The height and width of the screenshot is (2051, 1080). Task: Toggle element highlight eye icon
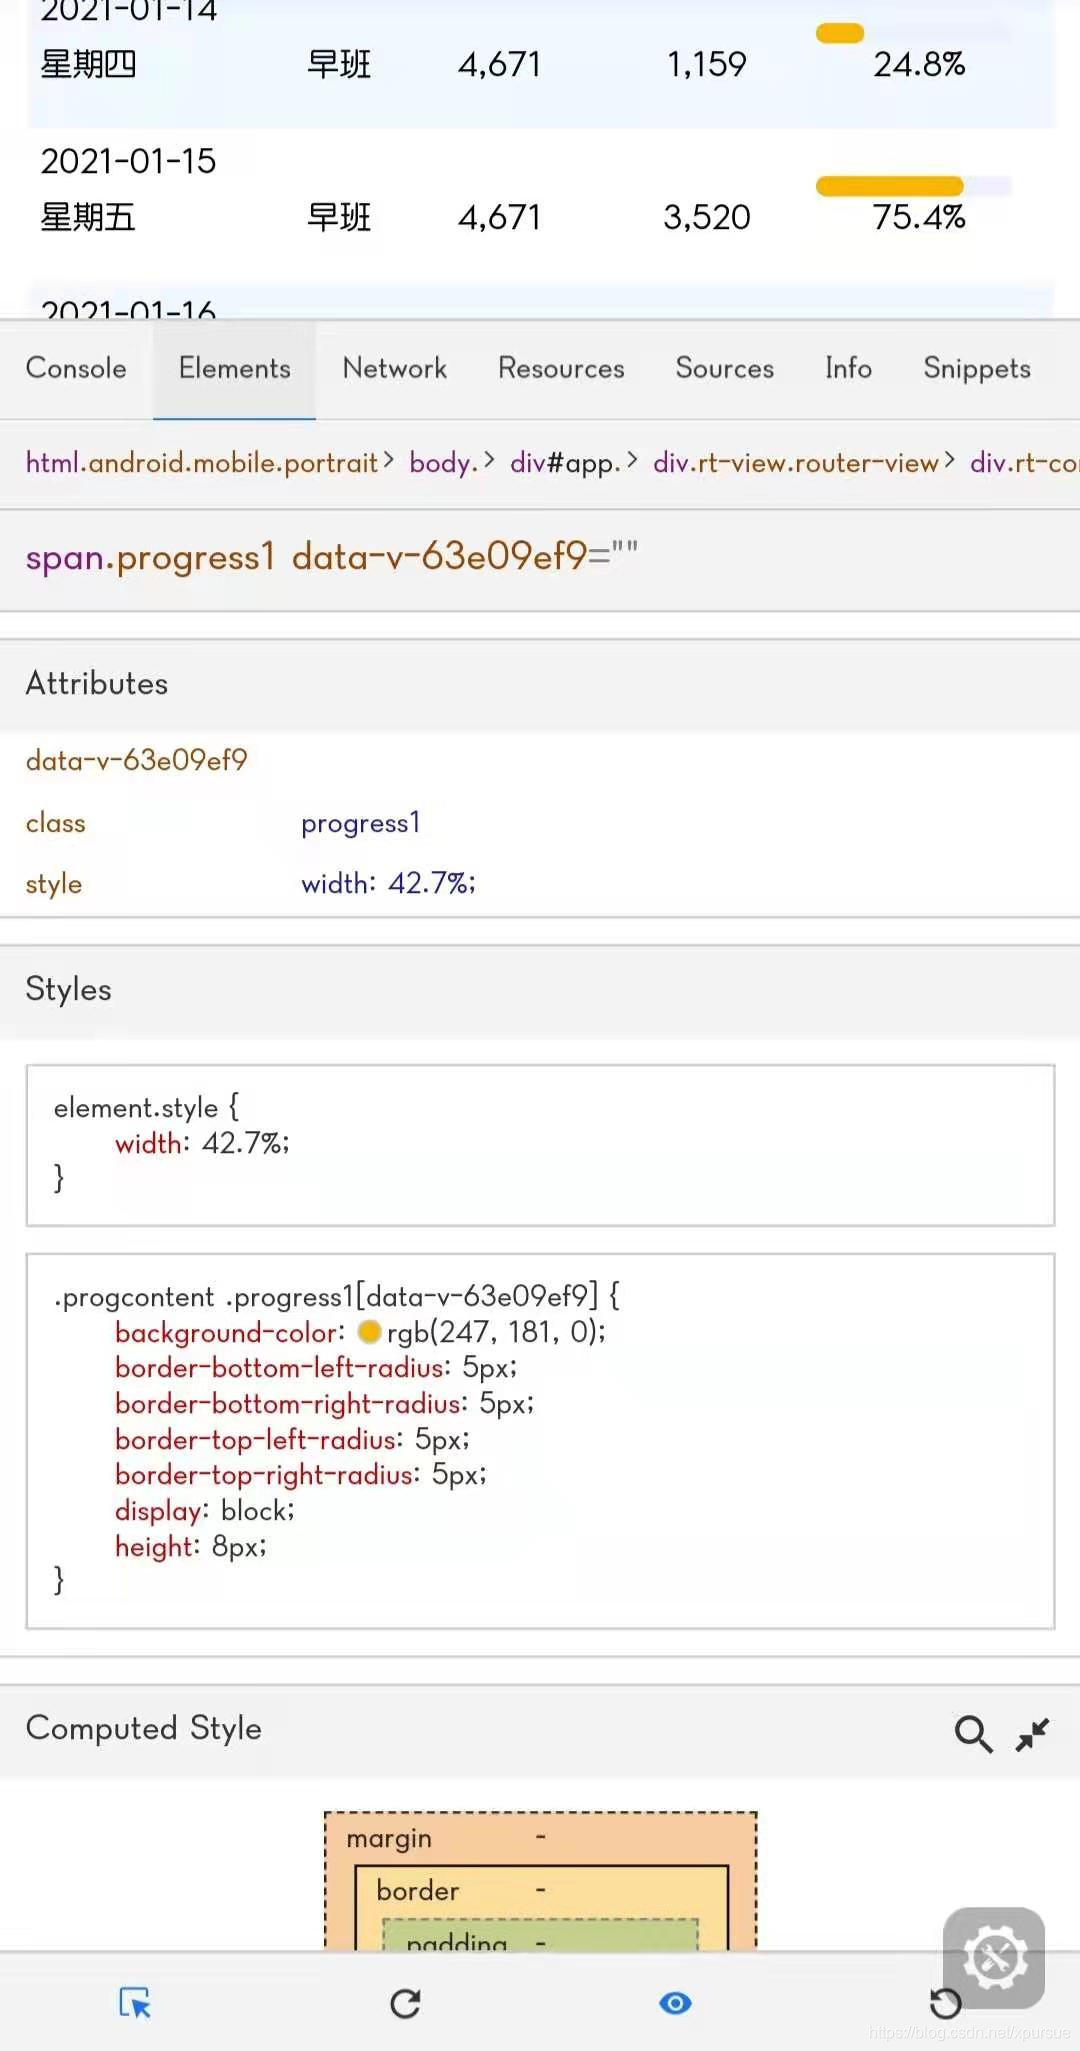point(675,2003)
